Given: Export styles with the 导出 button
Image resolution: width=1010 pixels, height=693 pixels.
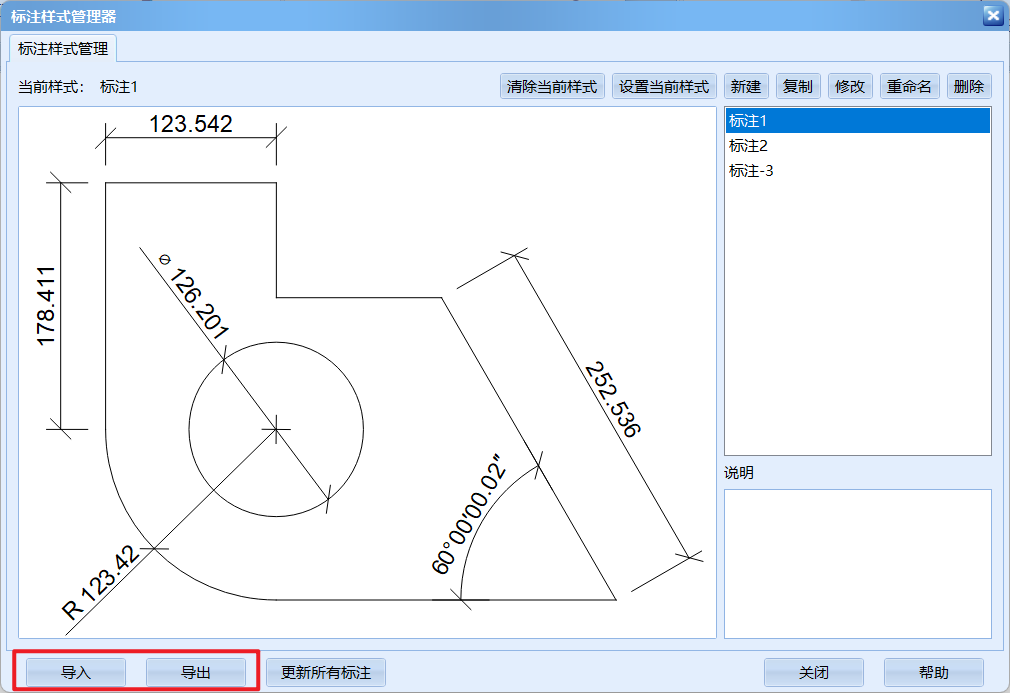Looking at the screenshot, I should point(195,673).
